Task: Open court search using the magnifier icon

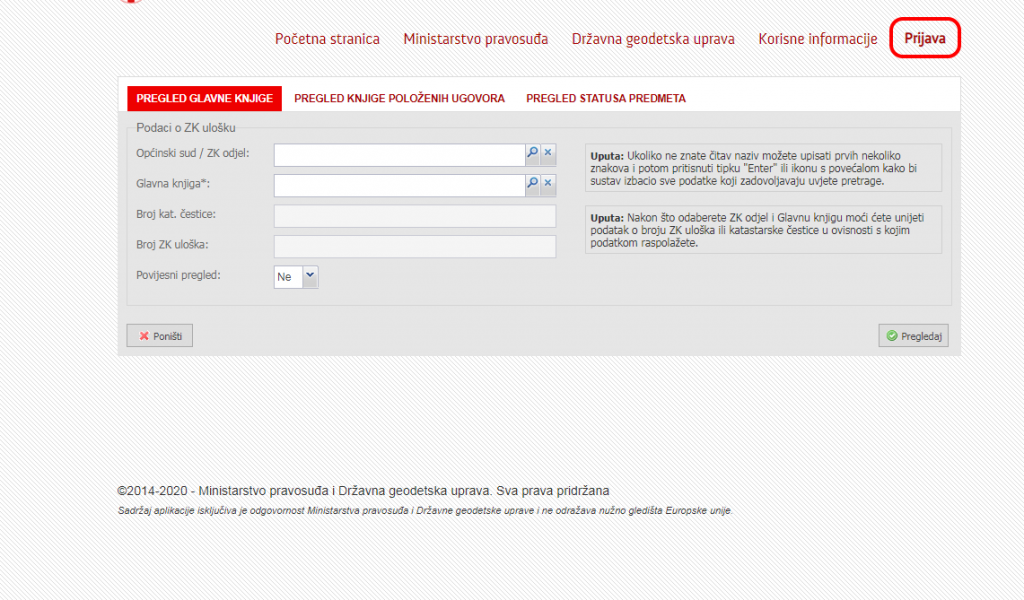Action: tap(533, 154)
